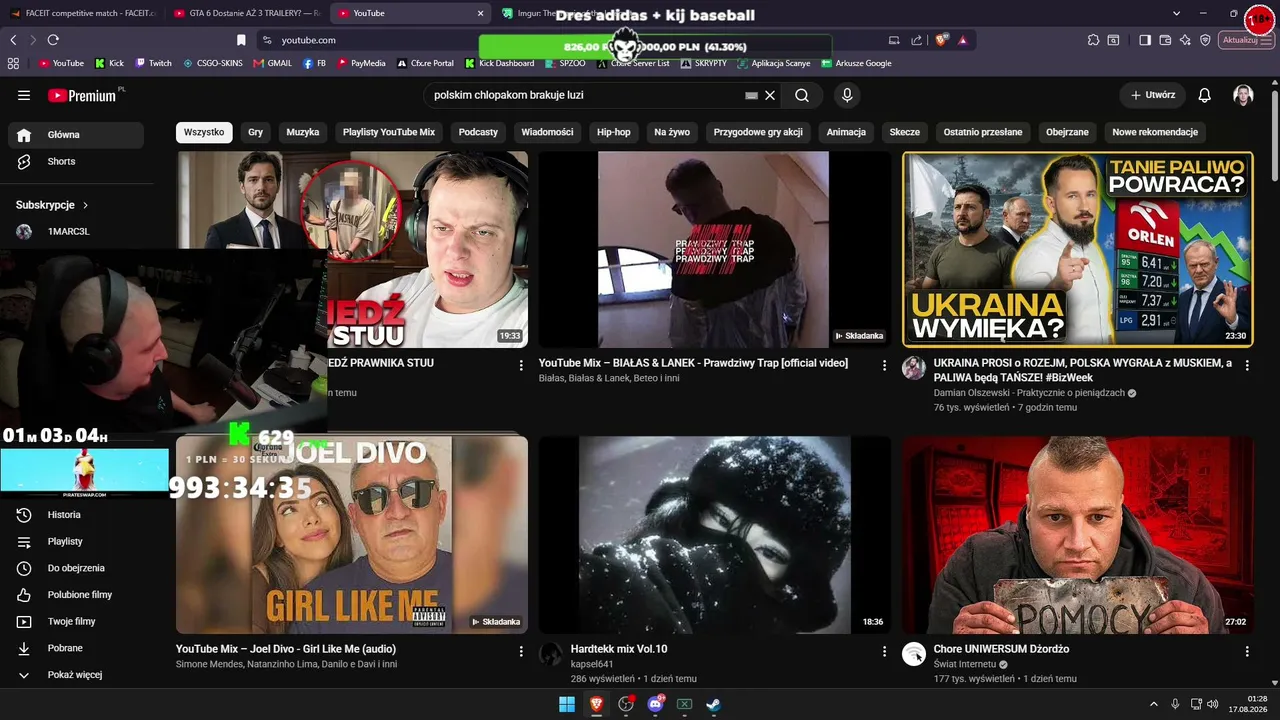Open the Brave Wallet toolbar icon
Image resolution: width=1280 pixels, height=720 pixels.
click(1165, 40)
